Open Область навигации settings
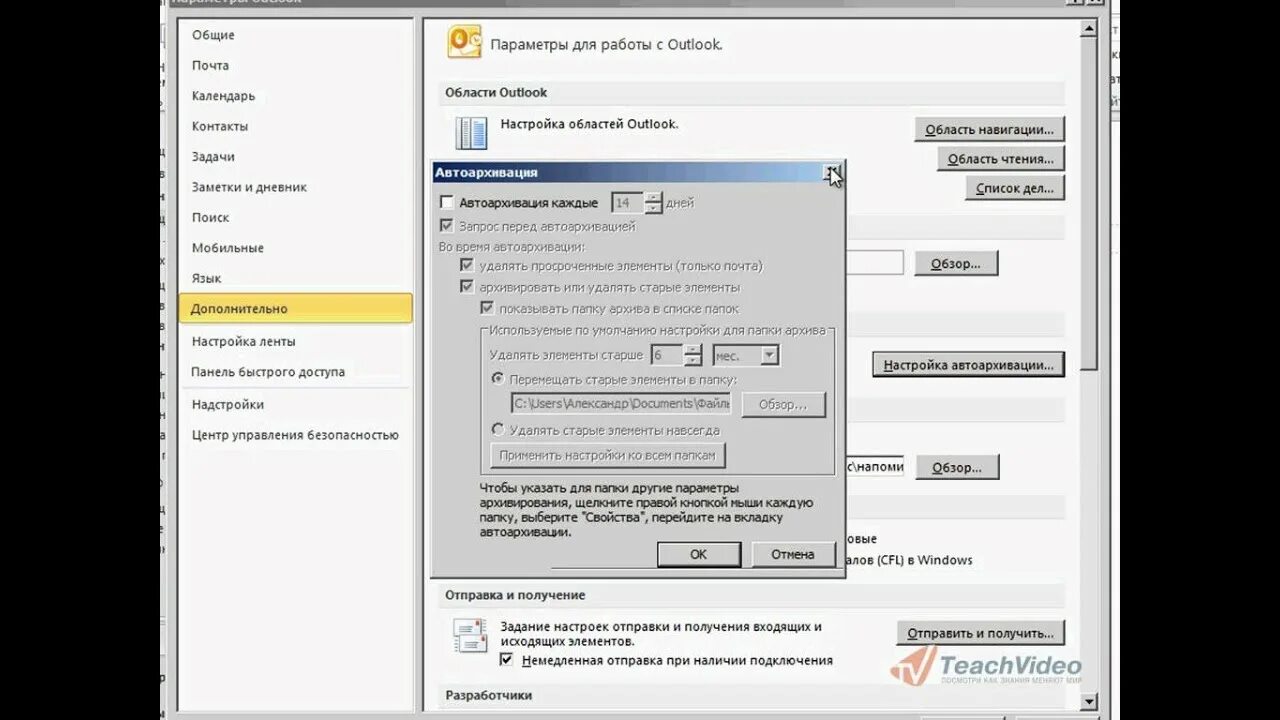Screen dimensions: 1280x720 pyautogui.click(x=991, y=128)
